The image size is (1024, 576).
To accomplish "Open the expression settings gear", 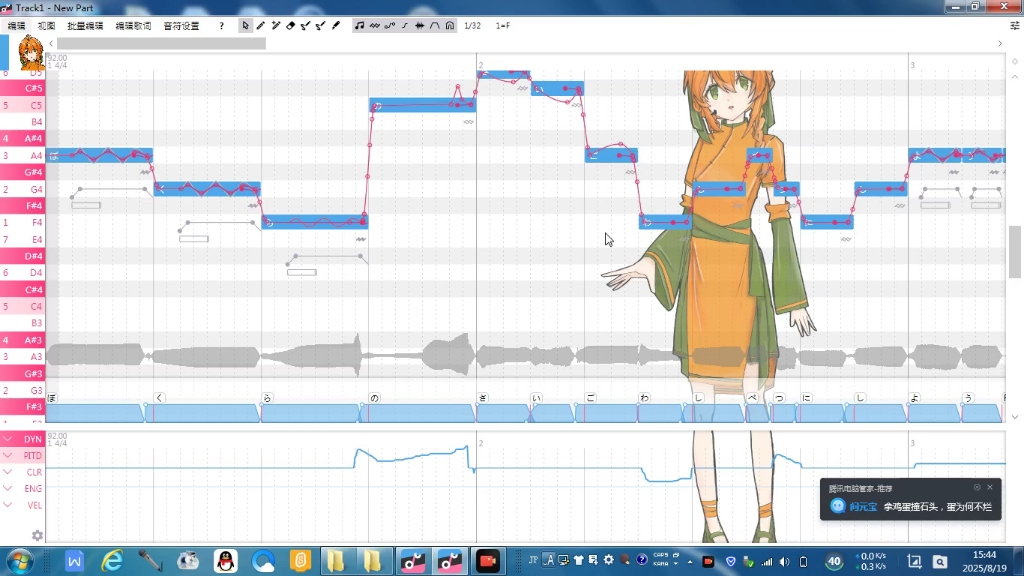I will tap(37, 536).
